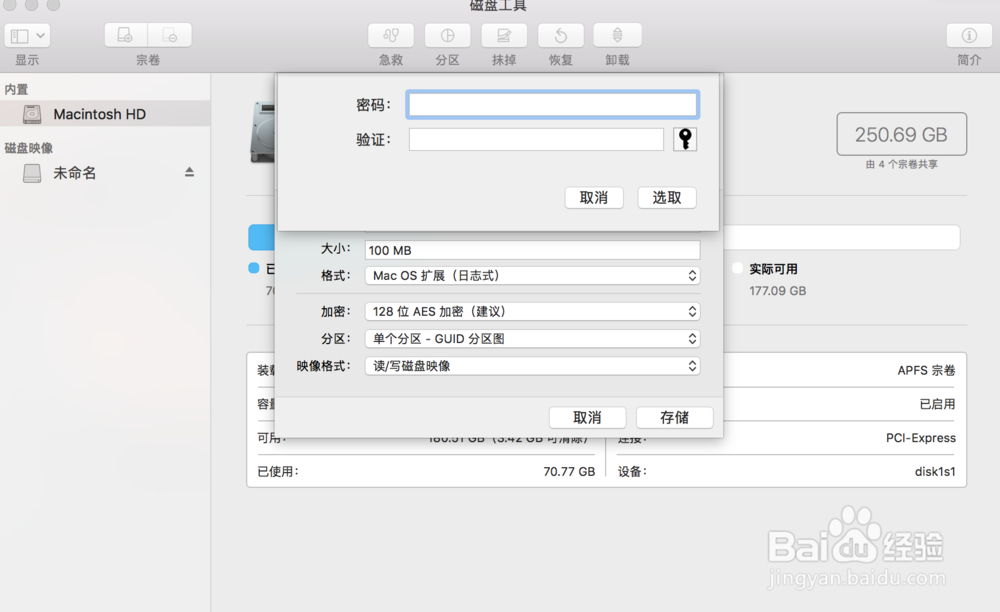The width and height of the screenshot is (1000, 612).
Task: Click the remove volume toolbar icon
Action: [x=170, y=35]
